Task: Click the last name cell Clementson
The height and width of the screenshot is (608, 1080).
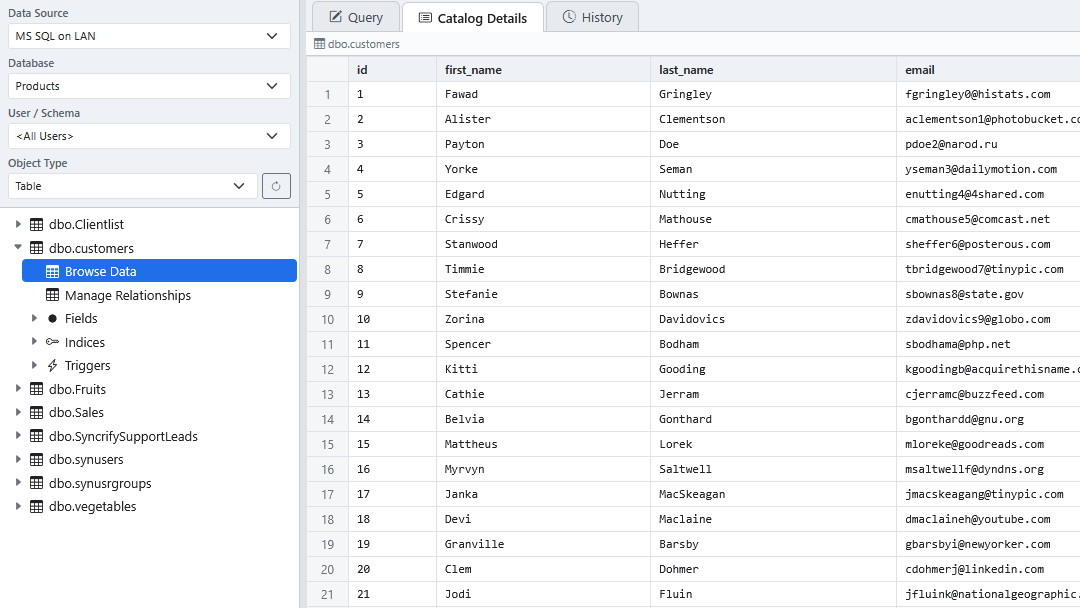Action: point(773,119)
